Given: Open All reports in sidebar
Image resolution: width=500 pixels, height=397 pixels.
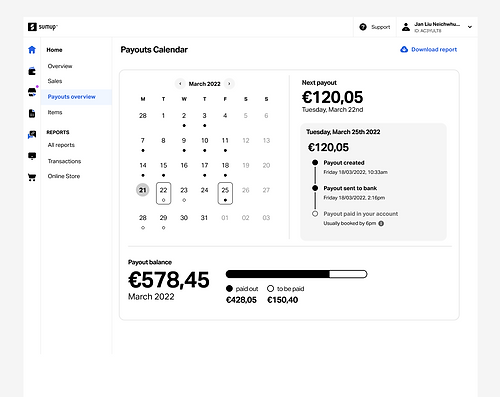Looking at the screenshot, I should pyautogui.click(x=61, y=145).
